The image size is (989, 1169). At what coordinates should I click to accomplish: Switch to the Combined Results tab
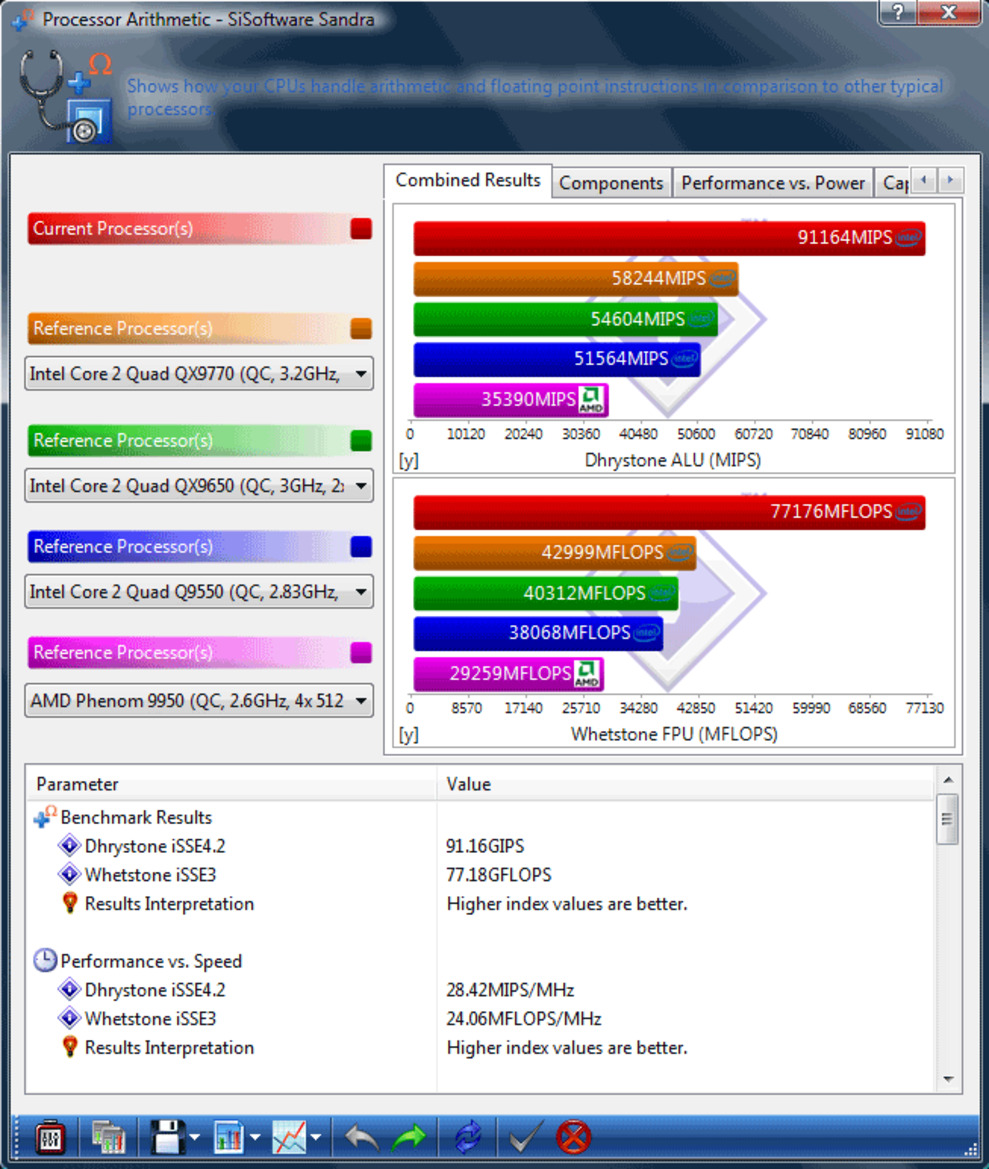point(468,180)
